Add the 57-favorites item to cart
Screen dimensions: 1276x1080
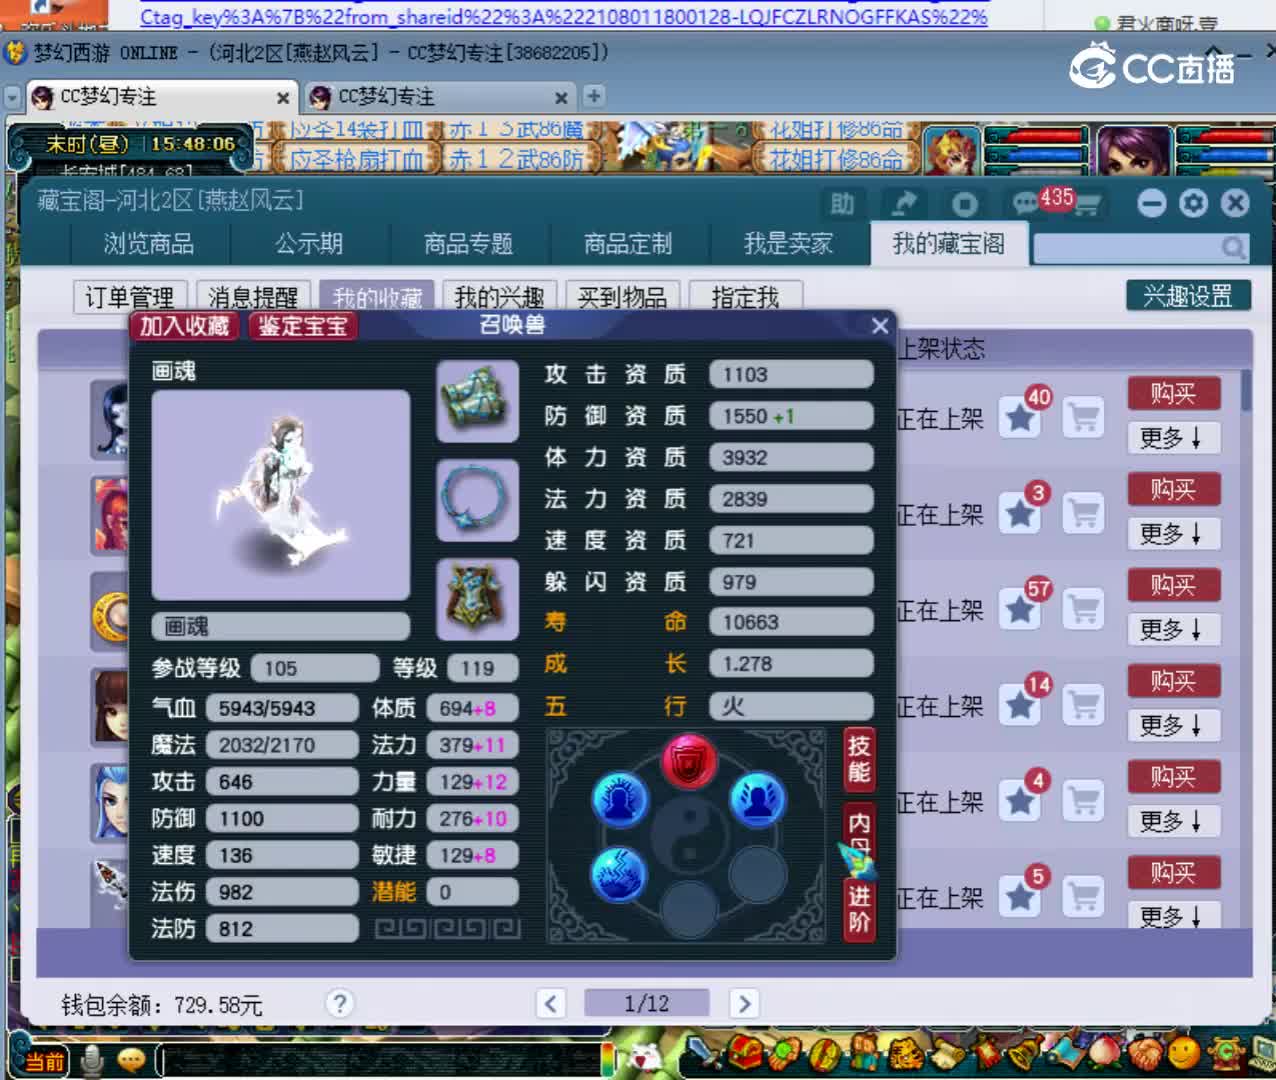point(1084,610)
